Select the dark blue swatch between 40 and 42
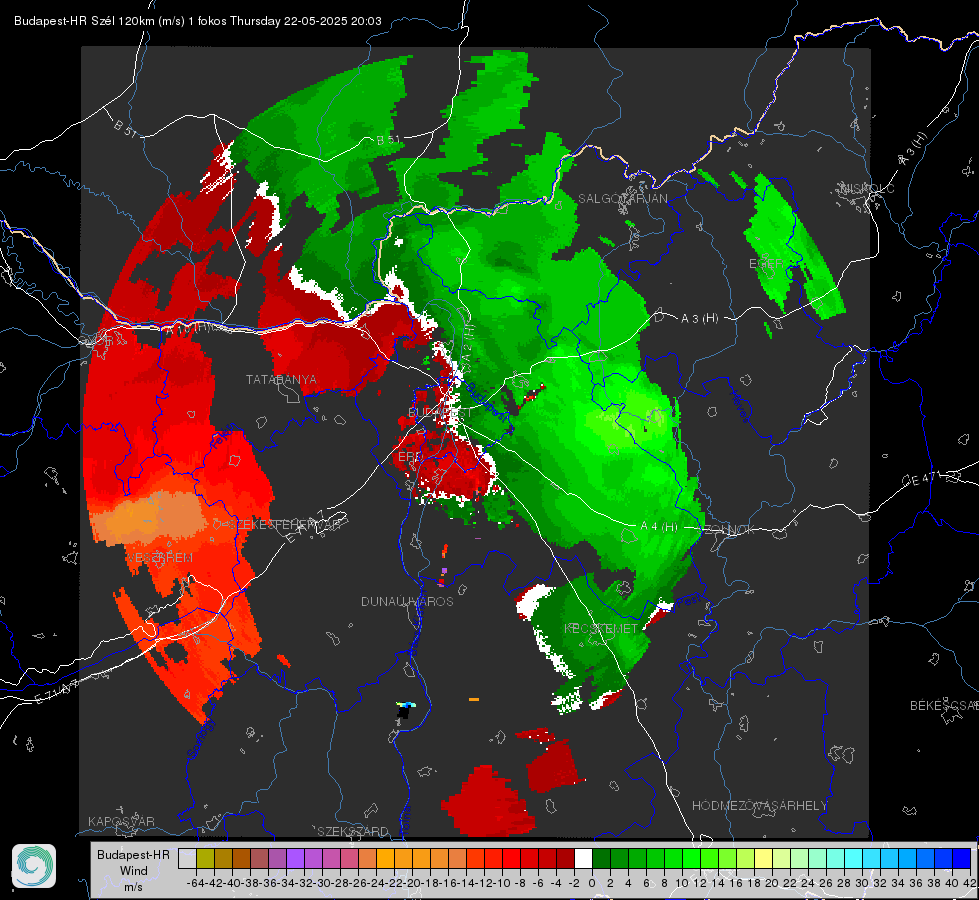The height and width of the screenshot is (900, 979). [x=962, y=858]
